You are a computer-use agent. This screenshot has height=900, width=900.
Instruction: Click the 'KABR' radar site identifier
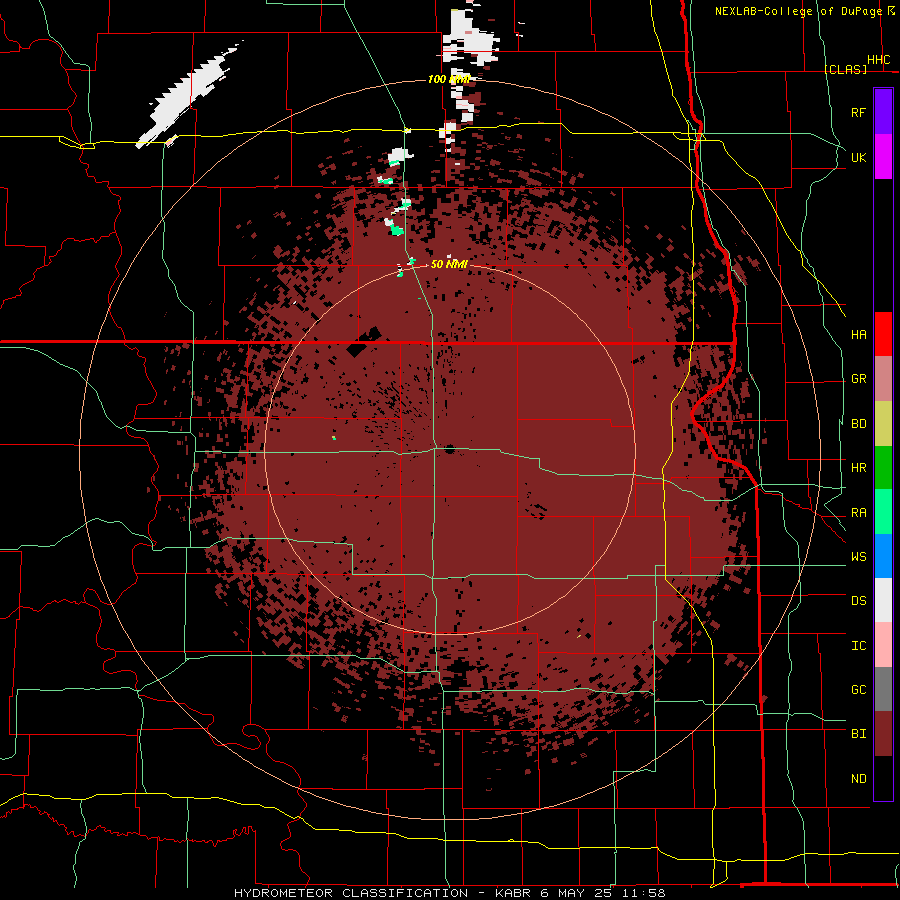pos(514,893)
